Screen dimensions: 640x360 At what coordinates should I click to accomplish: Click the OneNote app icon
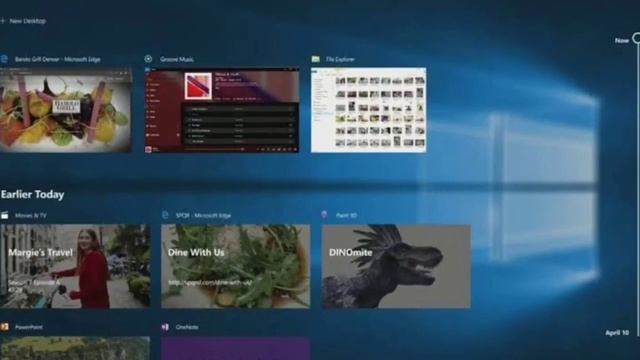165,327
